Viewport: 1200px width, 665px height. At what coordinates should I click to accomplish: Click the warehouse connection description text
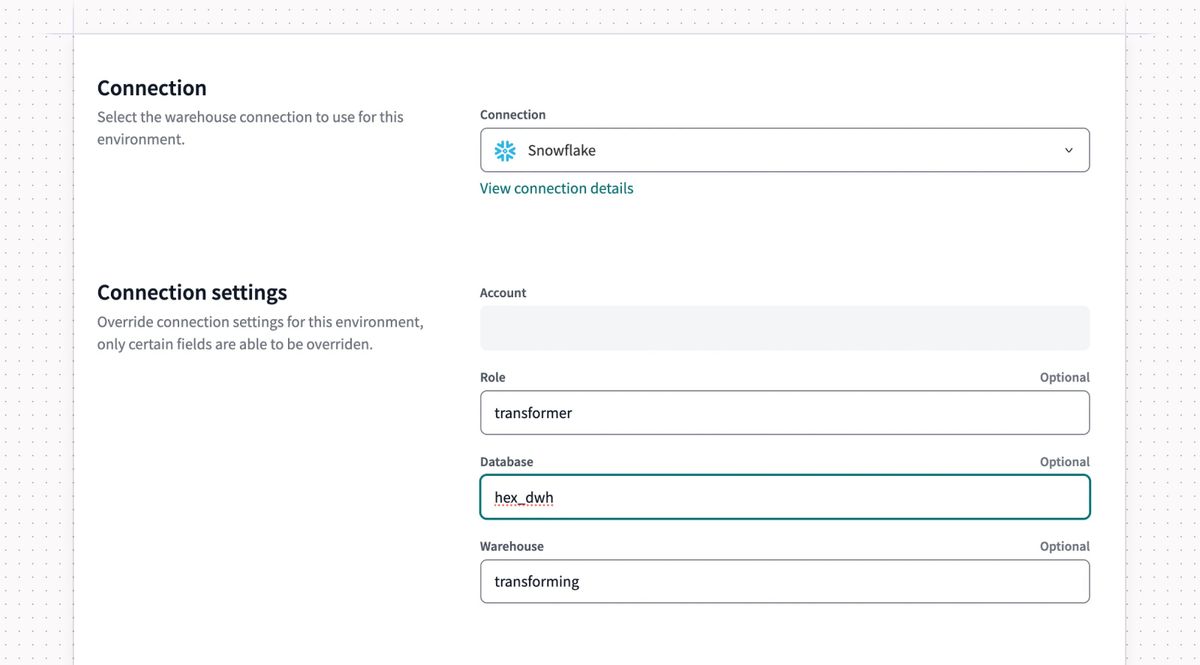250,128
